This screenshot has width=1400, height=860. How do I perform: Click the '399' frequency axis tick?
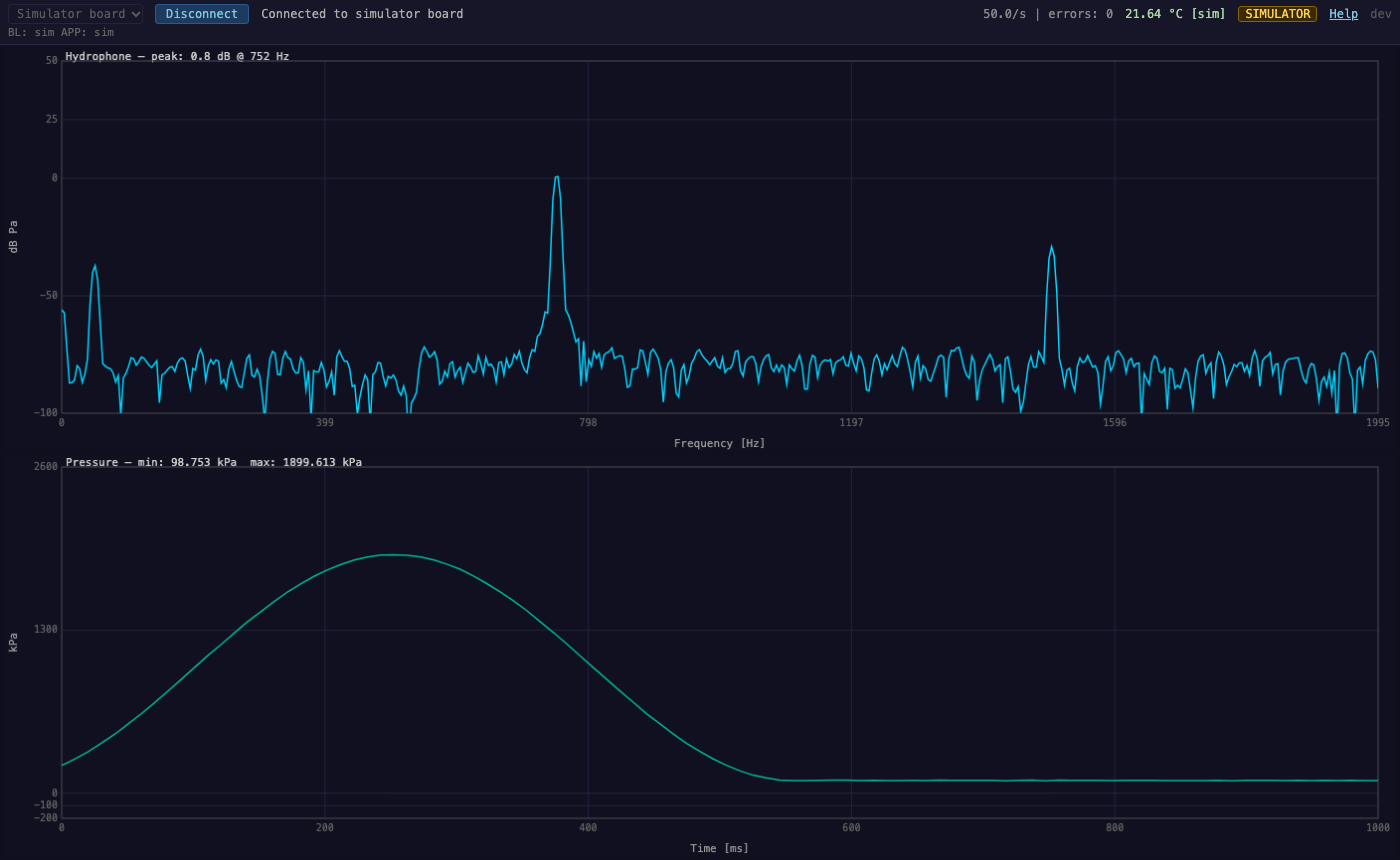pos(325,422)
